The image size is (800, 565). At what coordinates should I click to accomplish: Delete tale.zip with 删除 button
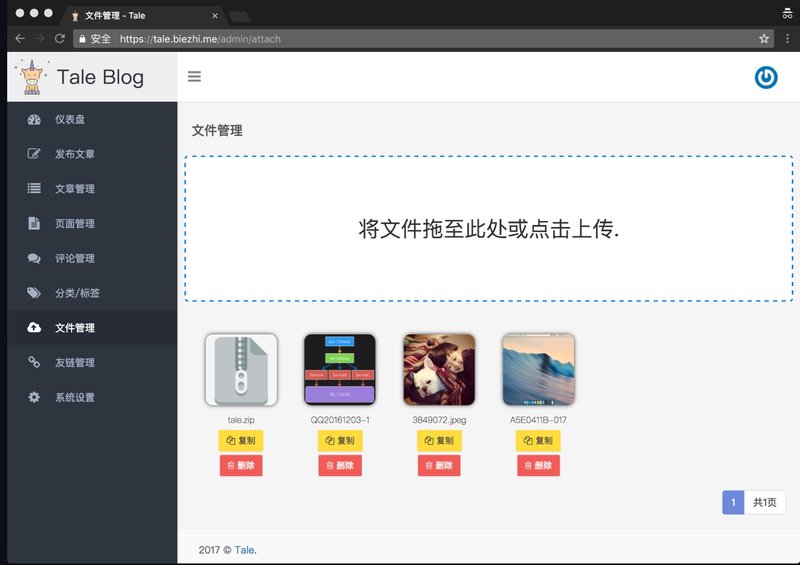click(241, 465)
